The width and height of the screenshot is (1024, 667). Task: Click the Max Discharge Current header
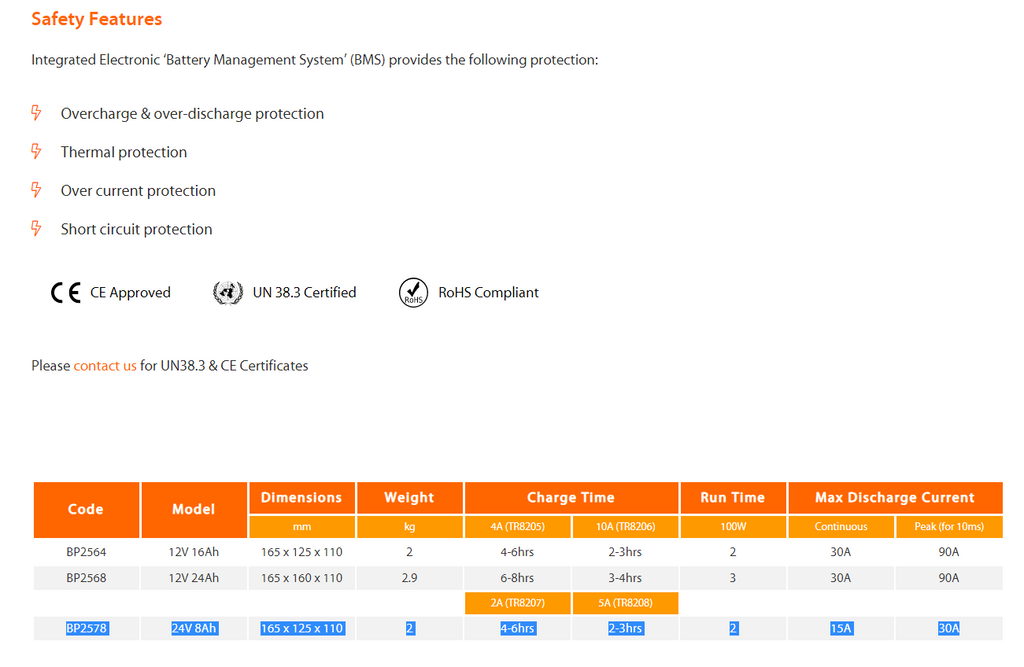coord(894,497)
